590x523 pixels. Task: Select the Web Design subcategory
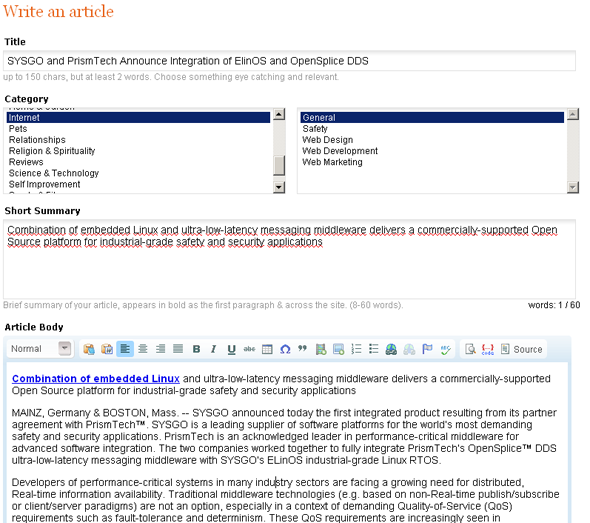click(x=432, y=140)
